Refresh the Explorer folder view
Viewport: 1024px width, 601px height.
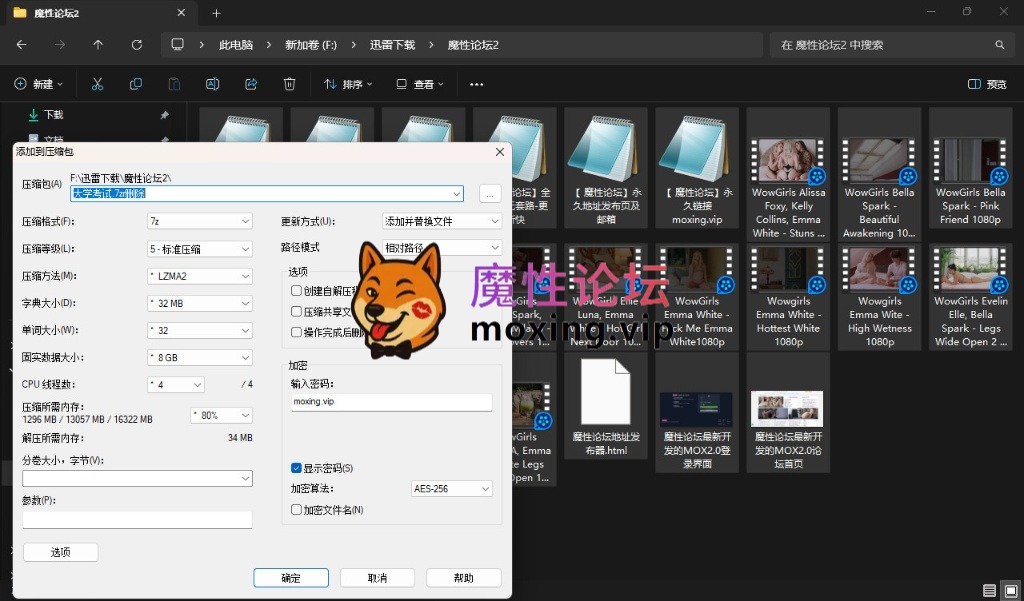[x=136, y=45]
